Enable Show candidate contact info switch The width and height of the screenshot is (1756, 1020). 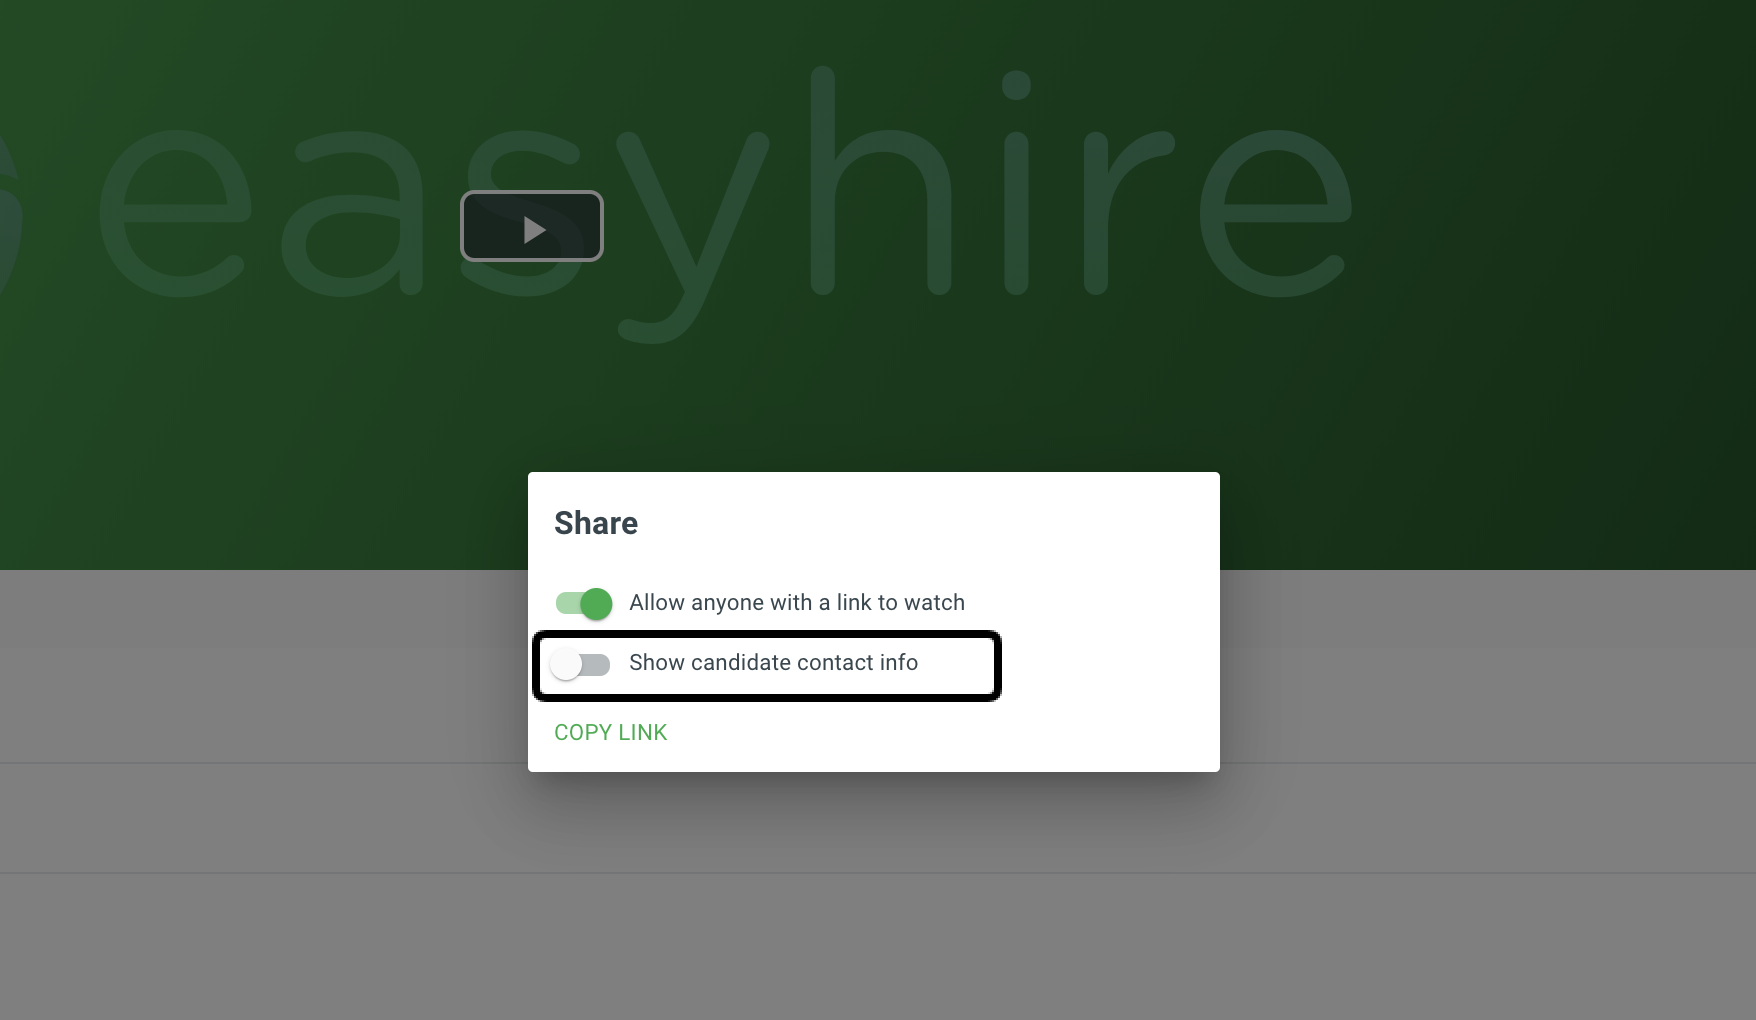point(581,664)
